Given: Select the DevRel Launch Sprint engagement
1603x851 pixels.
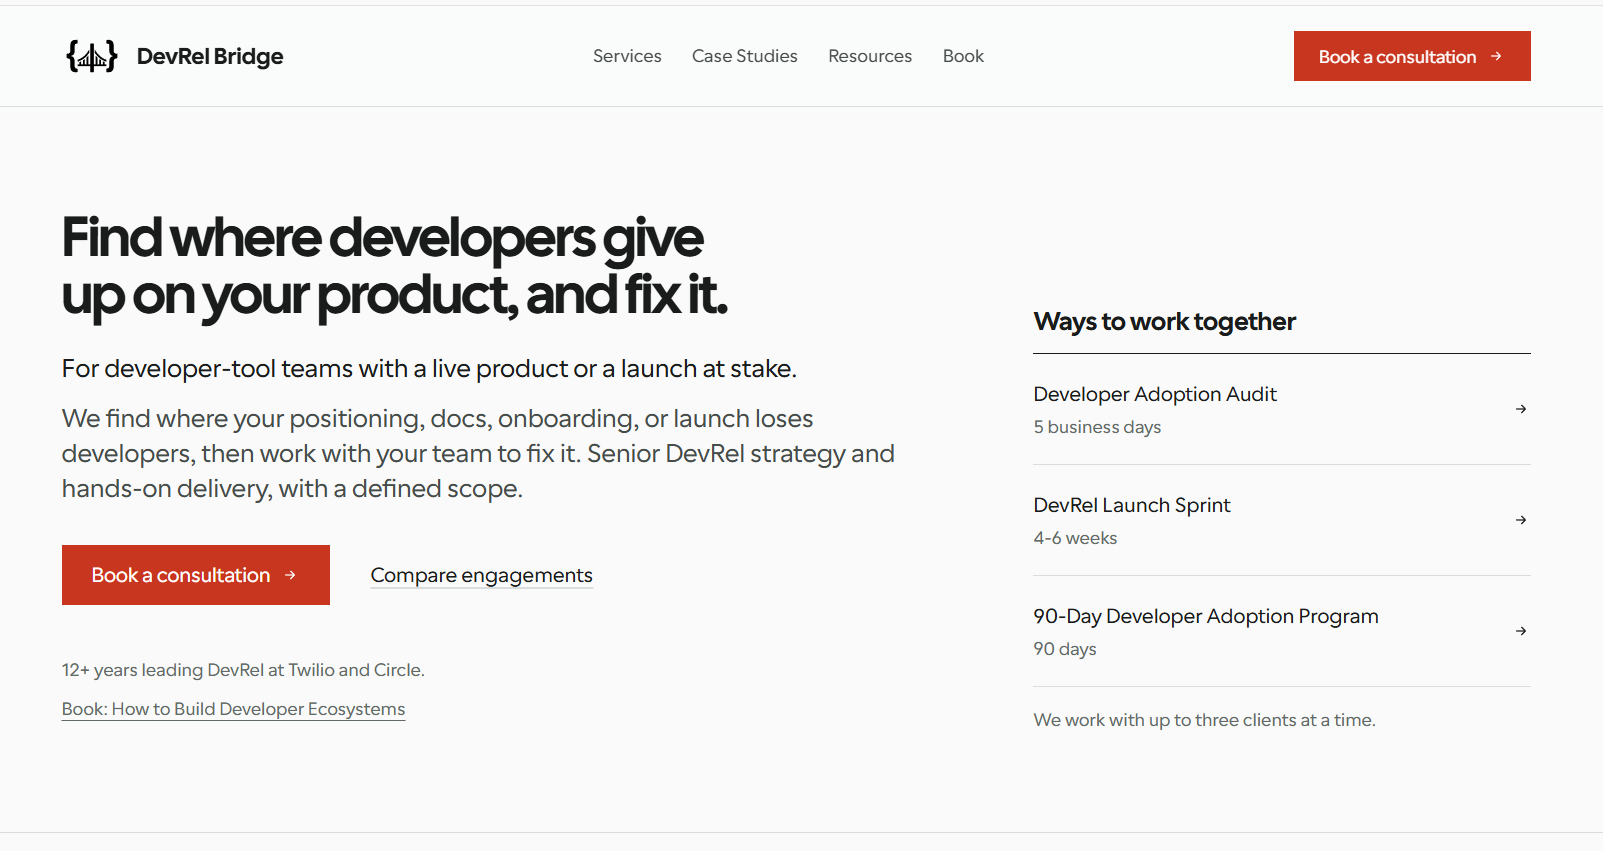Looking at the screenshot, I should coord(1282,520).
